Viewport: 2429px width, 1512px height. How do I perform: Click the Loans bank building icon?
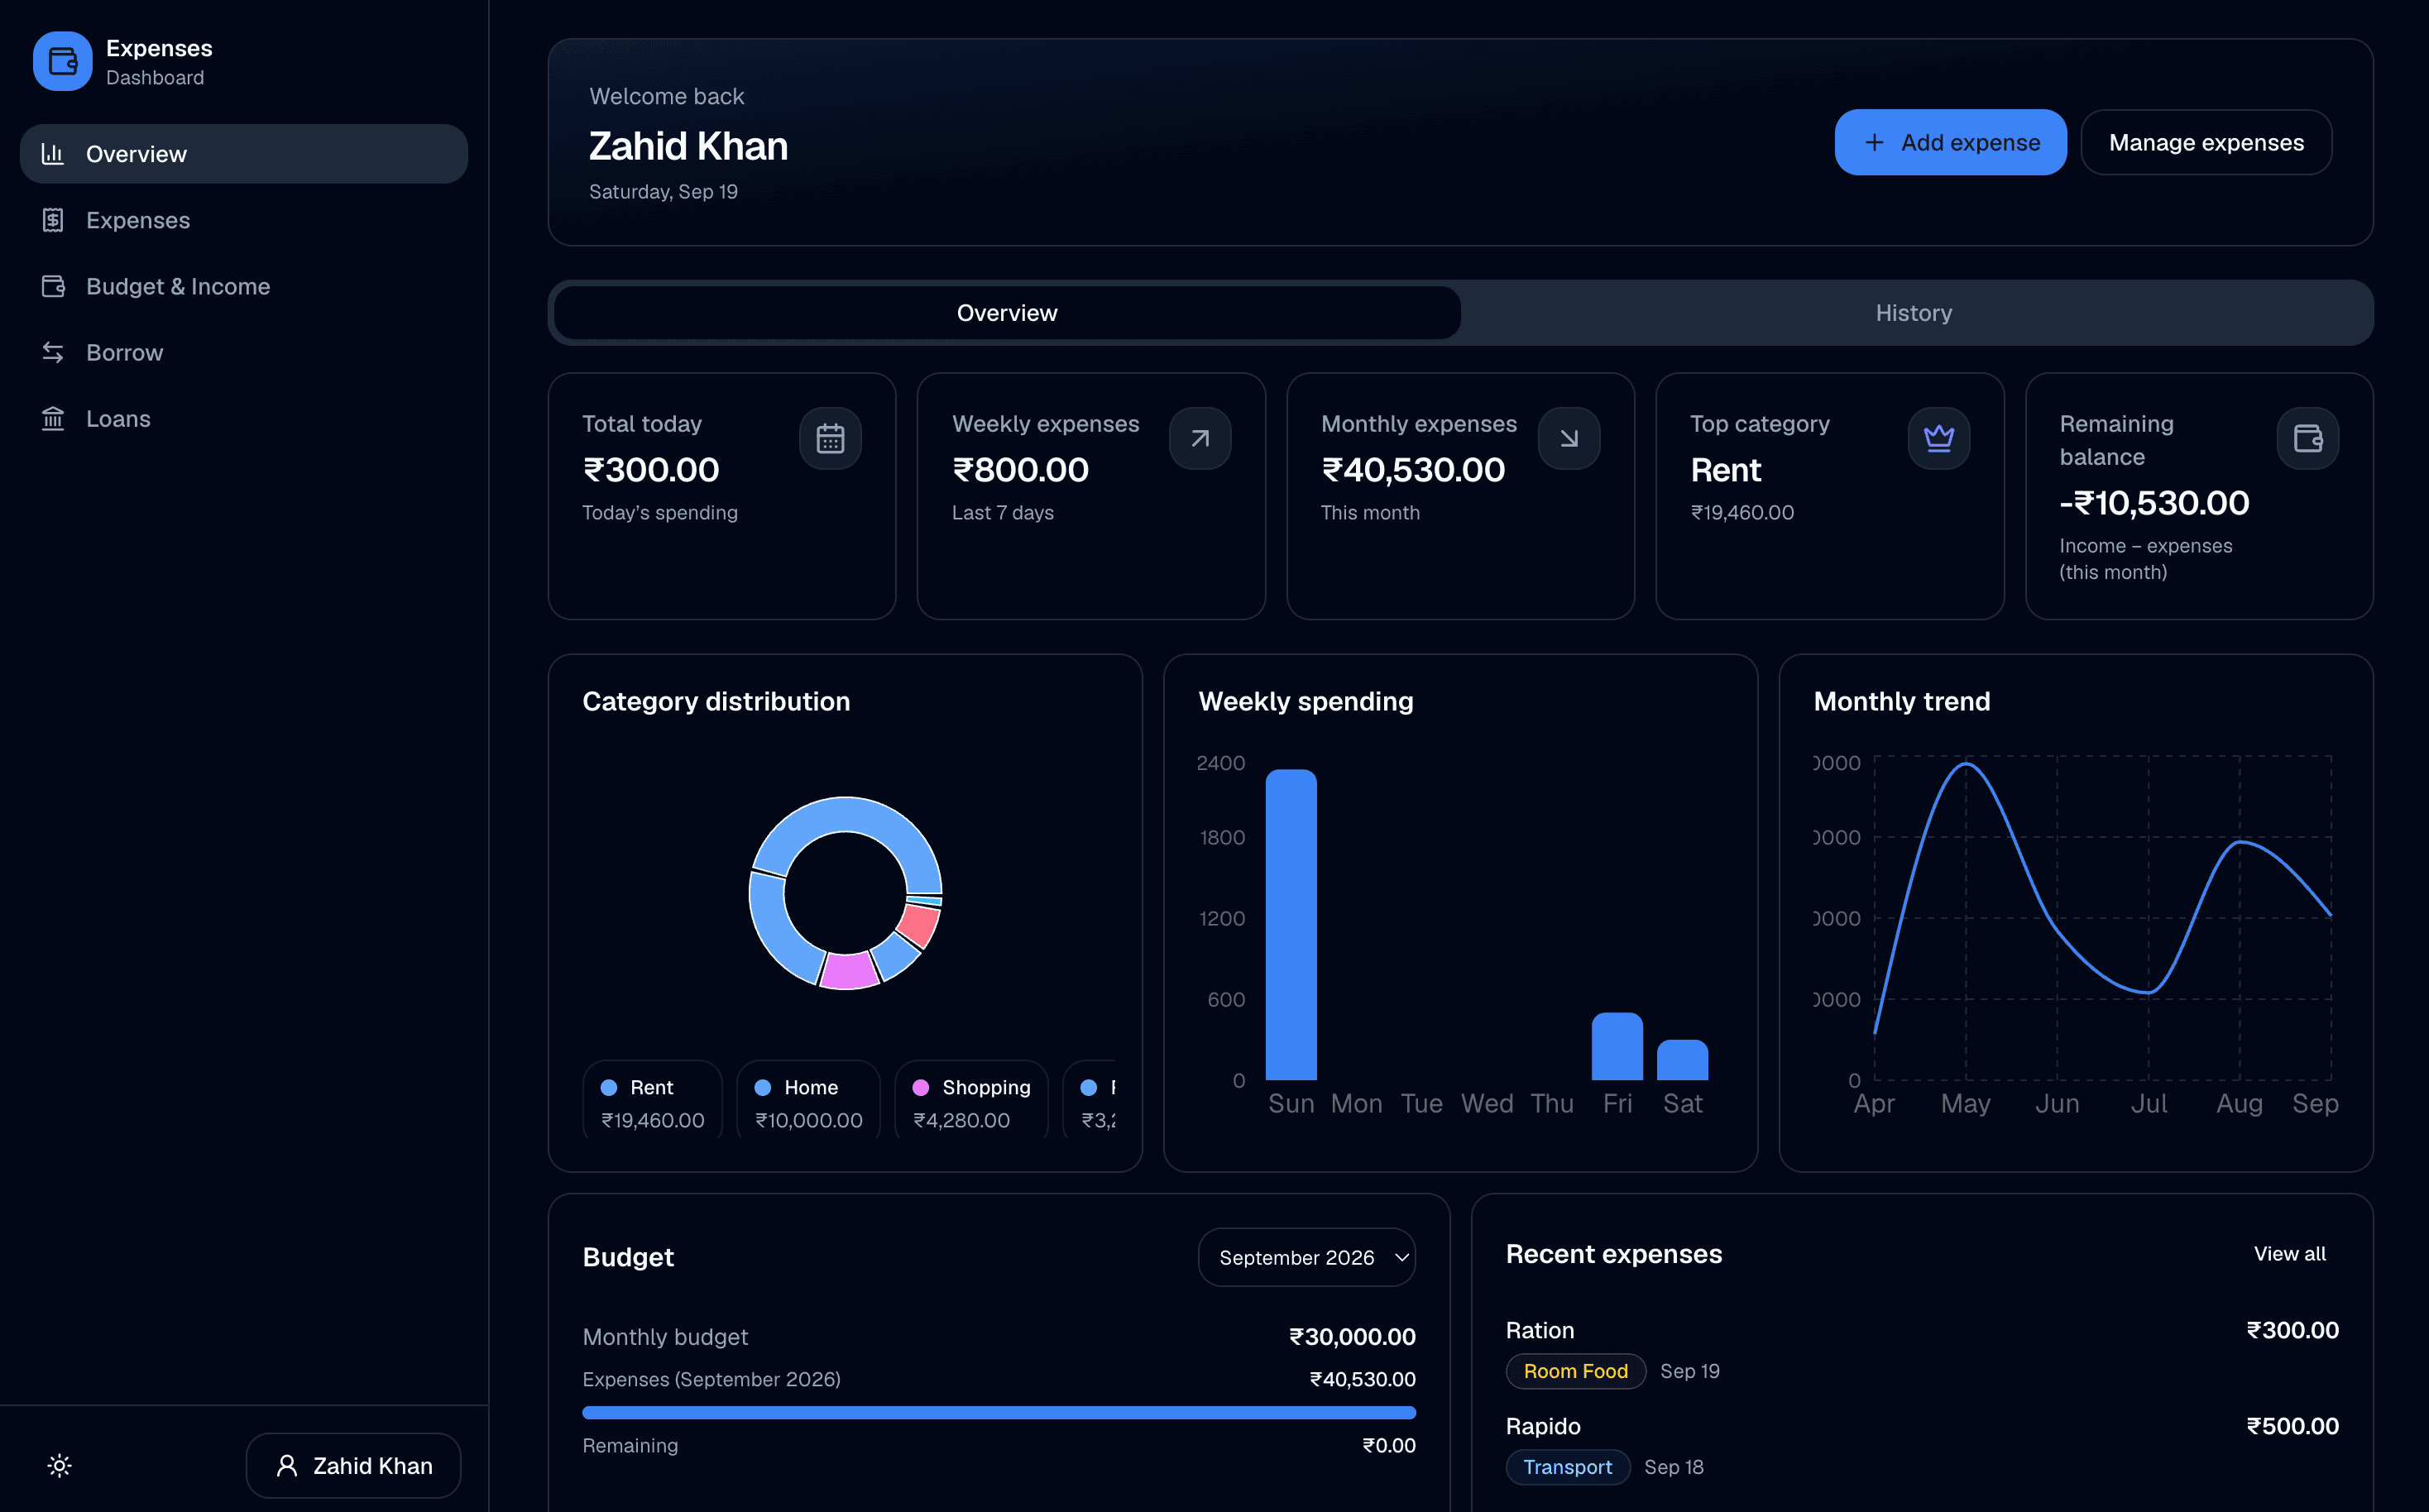53,418
